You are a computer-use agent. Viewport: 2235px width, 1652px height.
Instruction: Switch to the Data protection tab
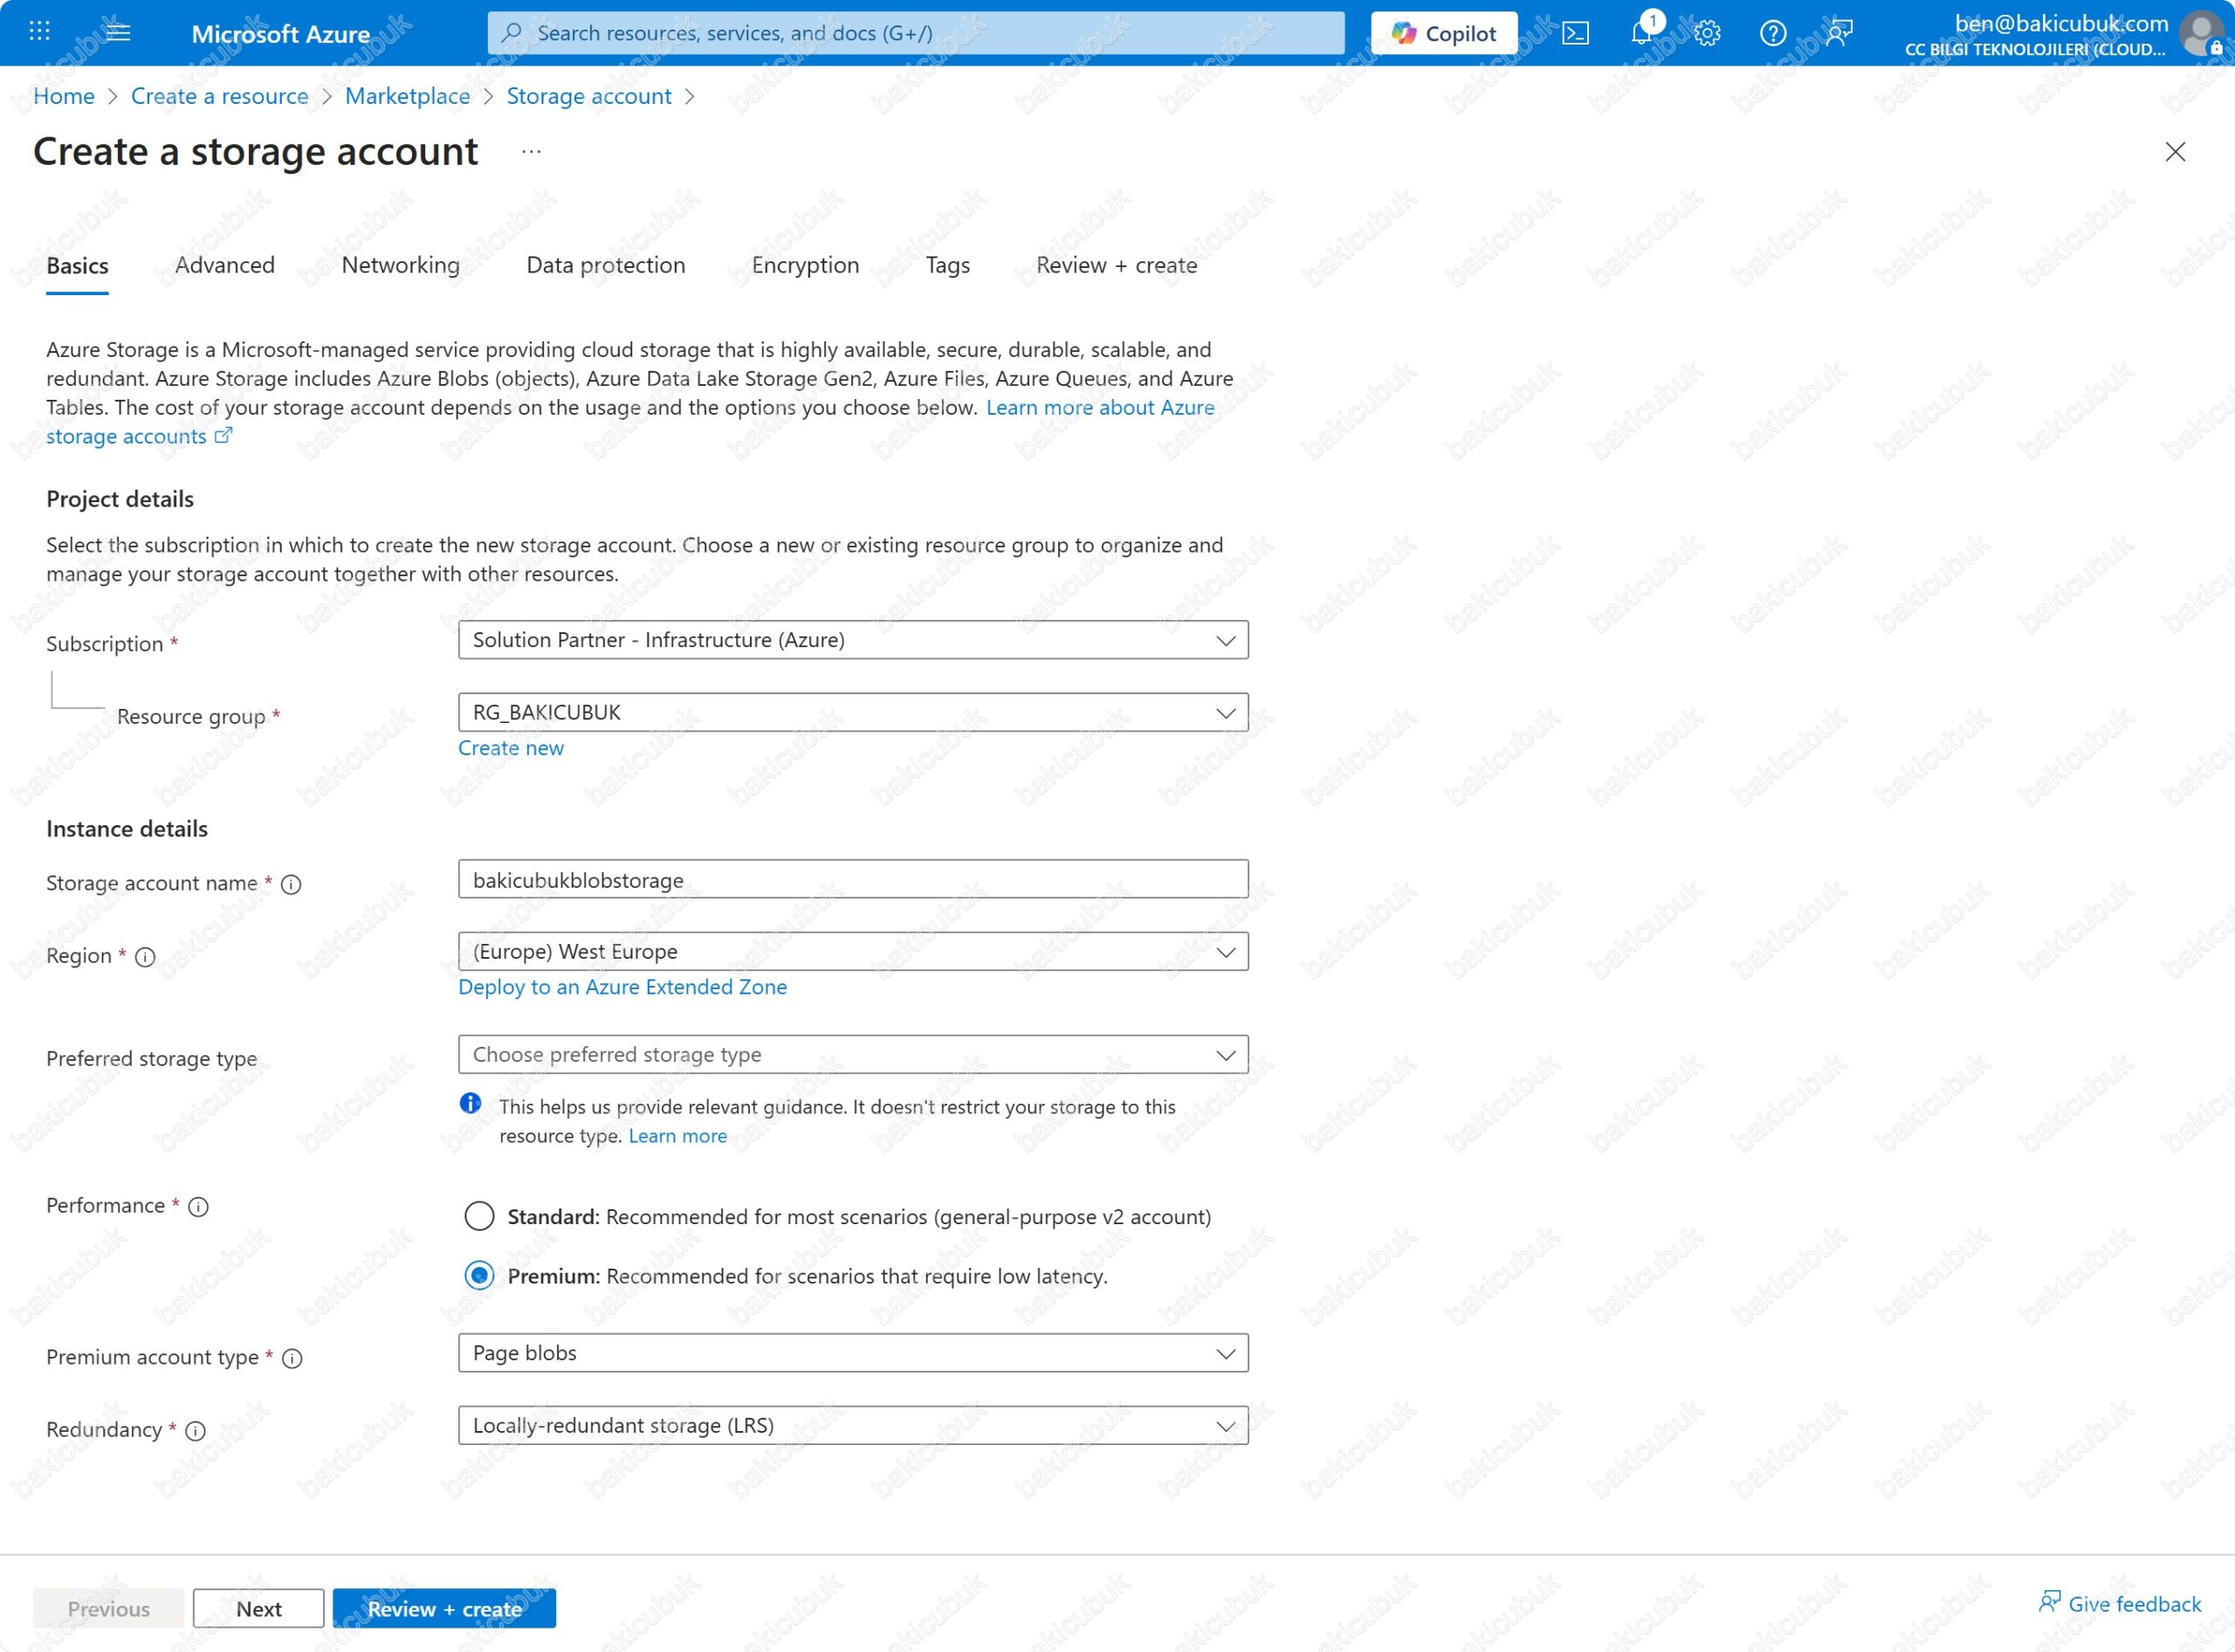pos(605,265)
